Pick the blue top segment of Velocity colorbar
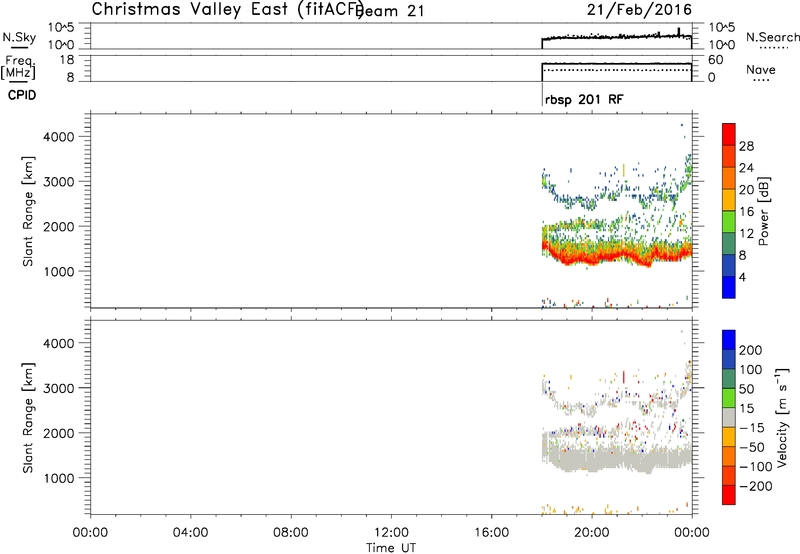800x554 pixels. (729, 340)
